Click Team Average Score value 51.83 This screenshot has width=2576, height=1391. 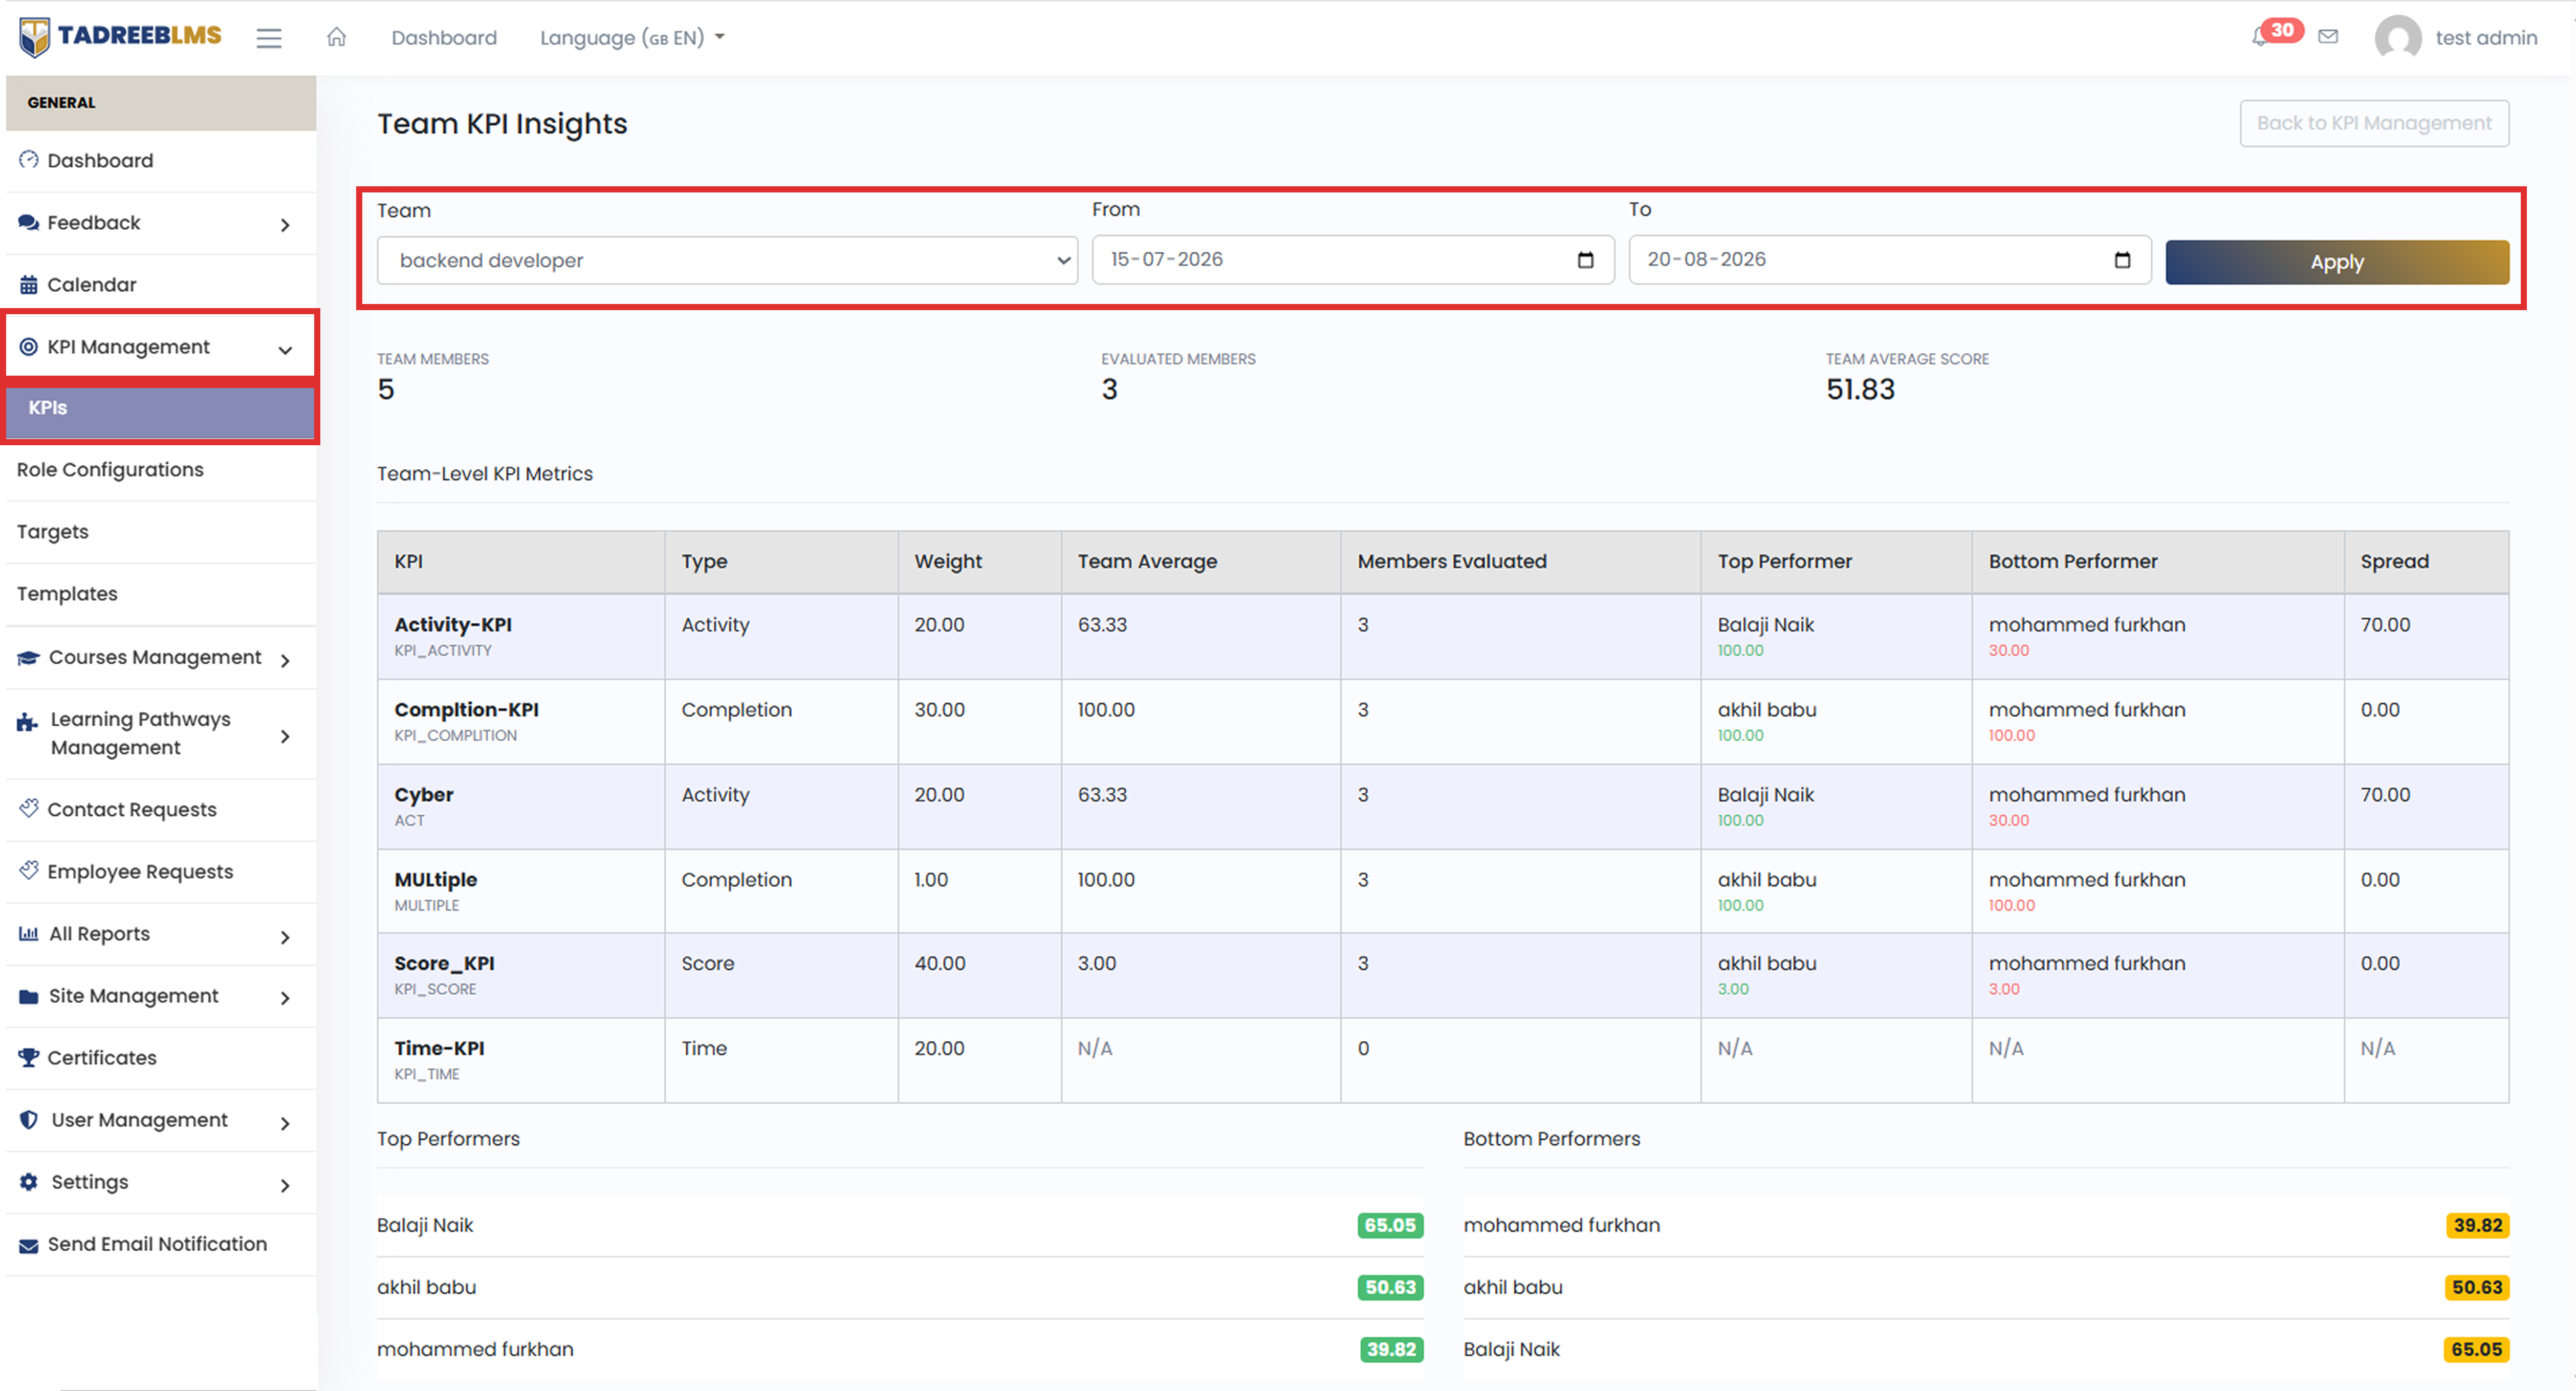coord(1860,390)
